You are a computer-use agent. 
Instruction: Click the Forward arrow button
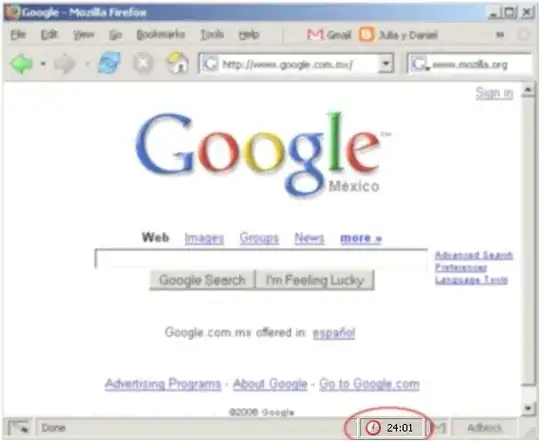65,64
